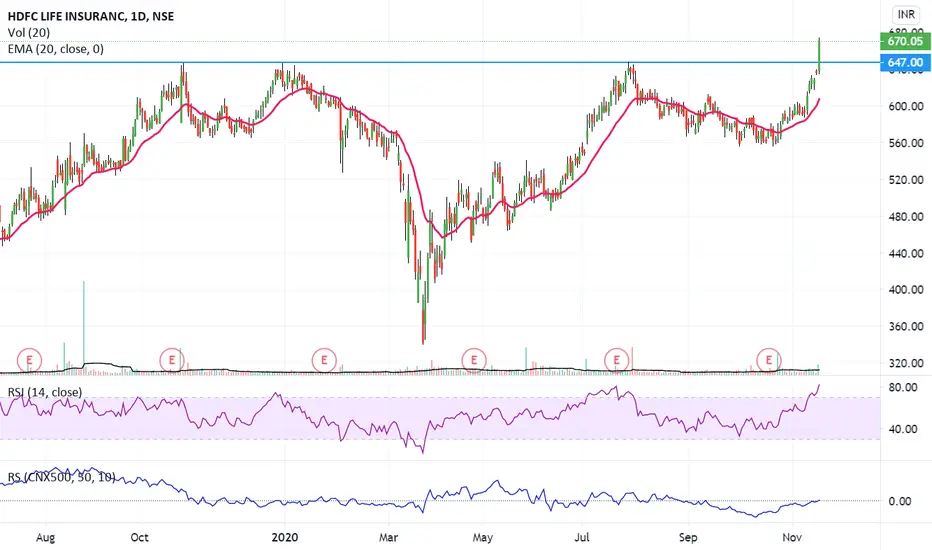
Task: Select the RSI (14, close) indicator label
Action: [x=45, y=392]
